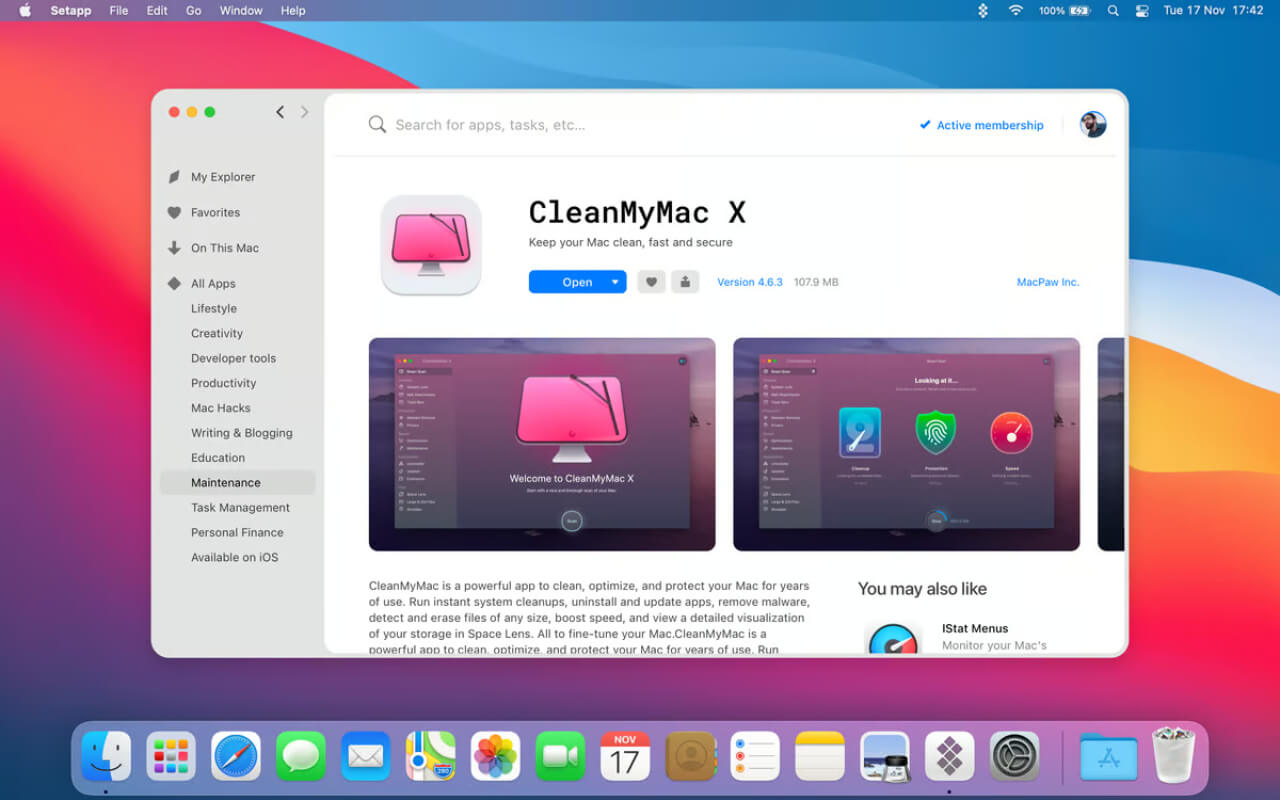Open Reminders from the Dock

coord(755,756)
